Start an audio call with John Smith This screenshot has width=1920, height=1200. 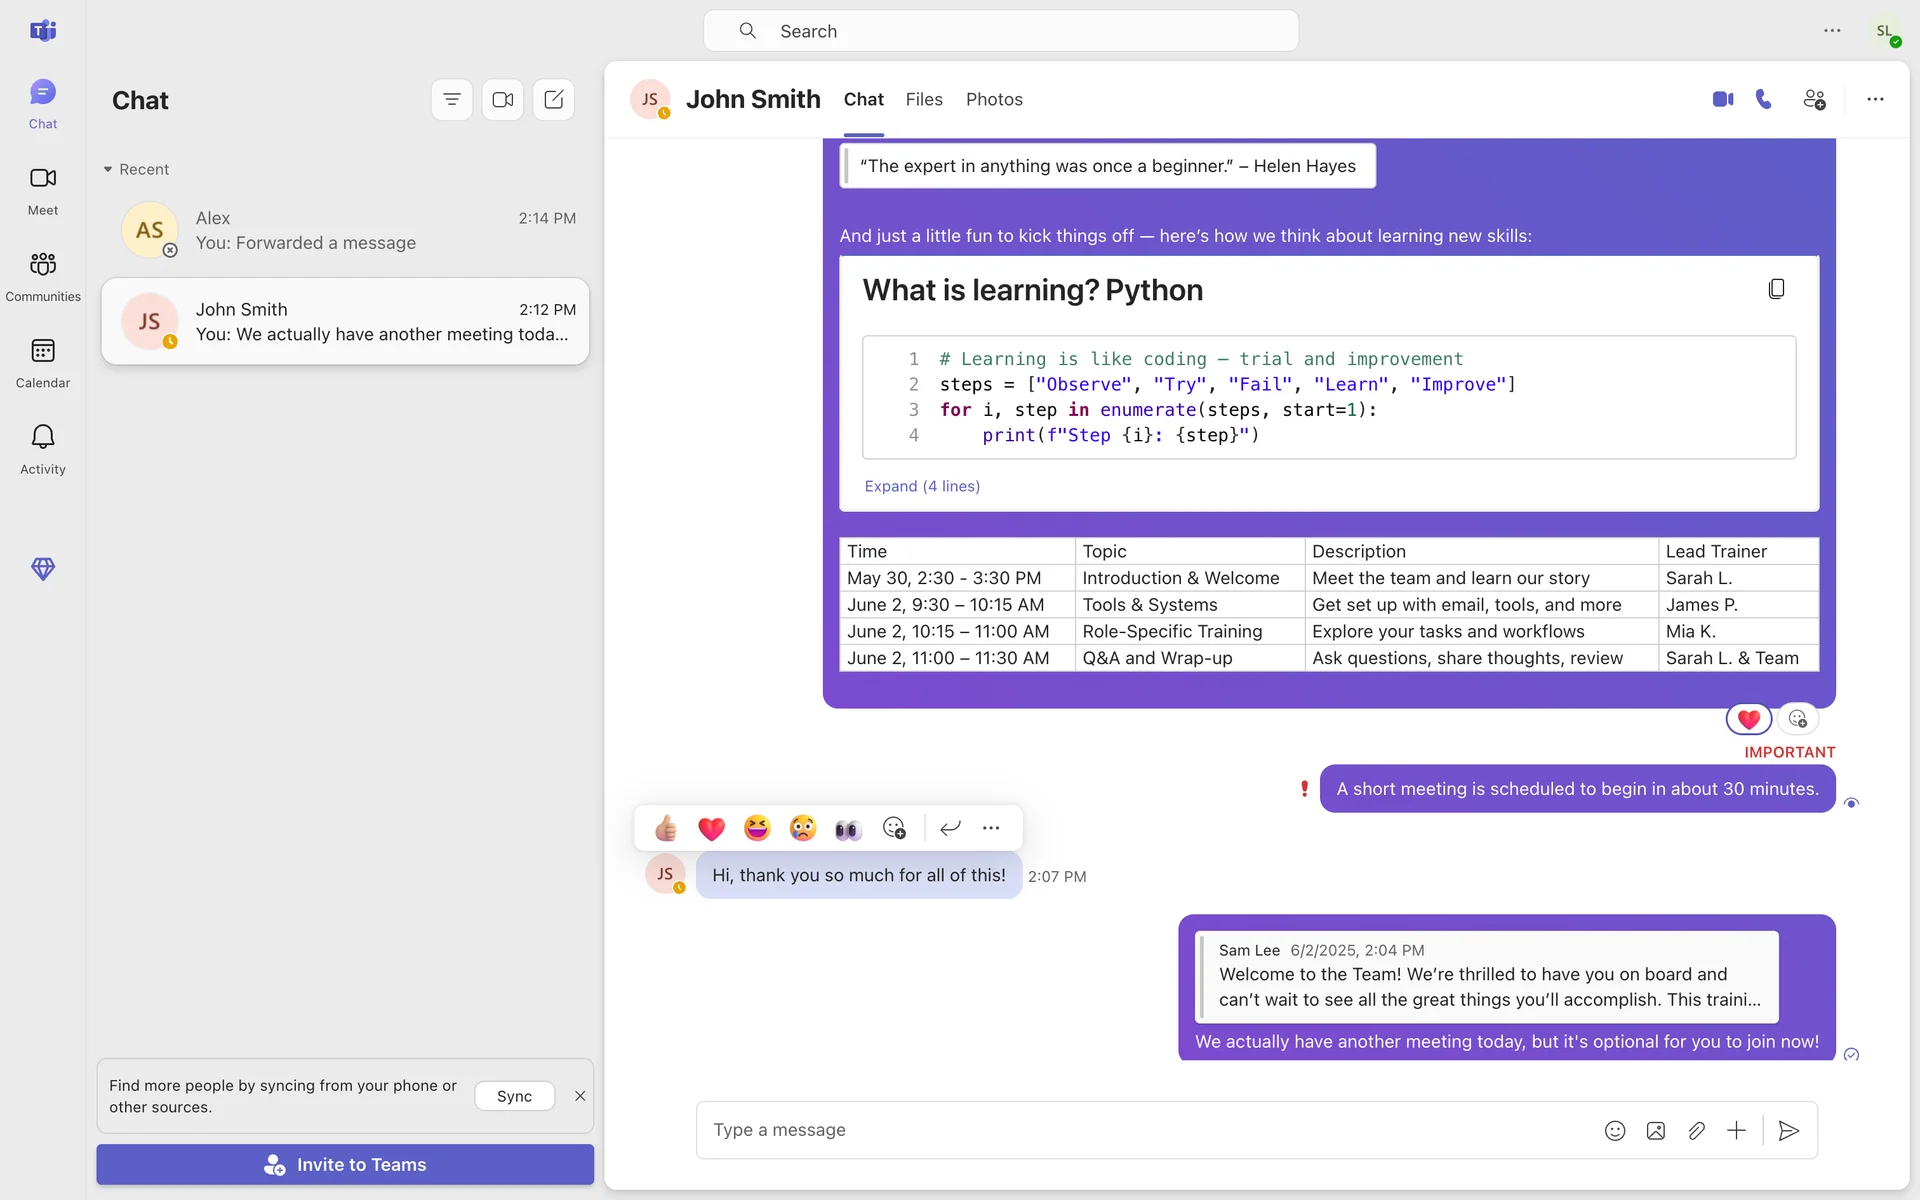tap(1764, 99)
